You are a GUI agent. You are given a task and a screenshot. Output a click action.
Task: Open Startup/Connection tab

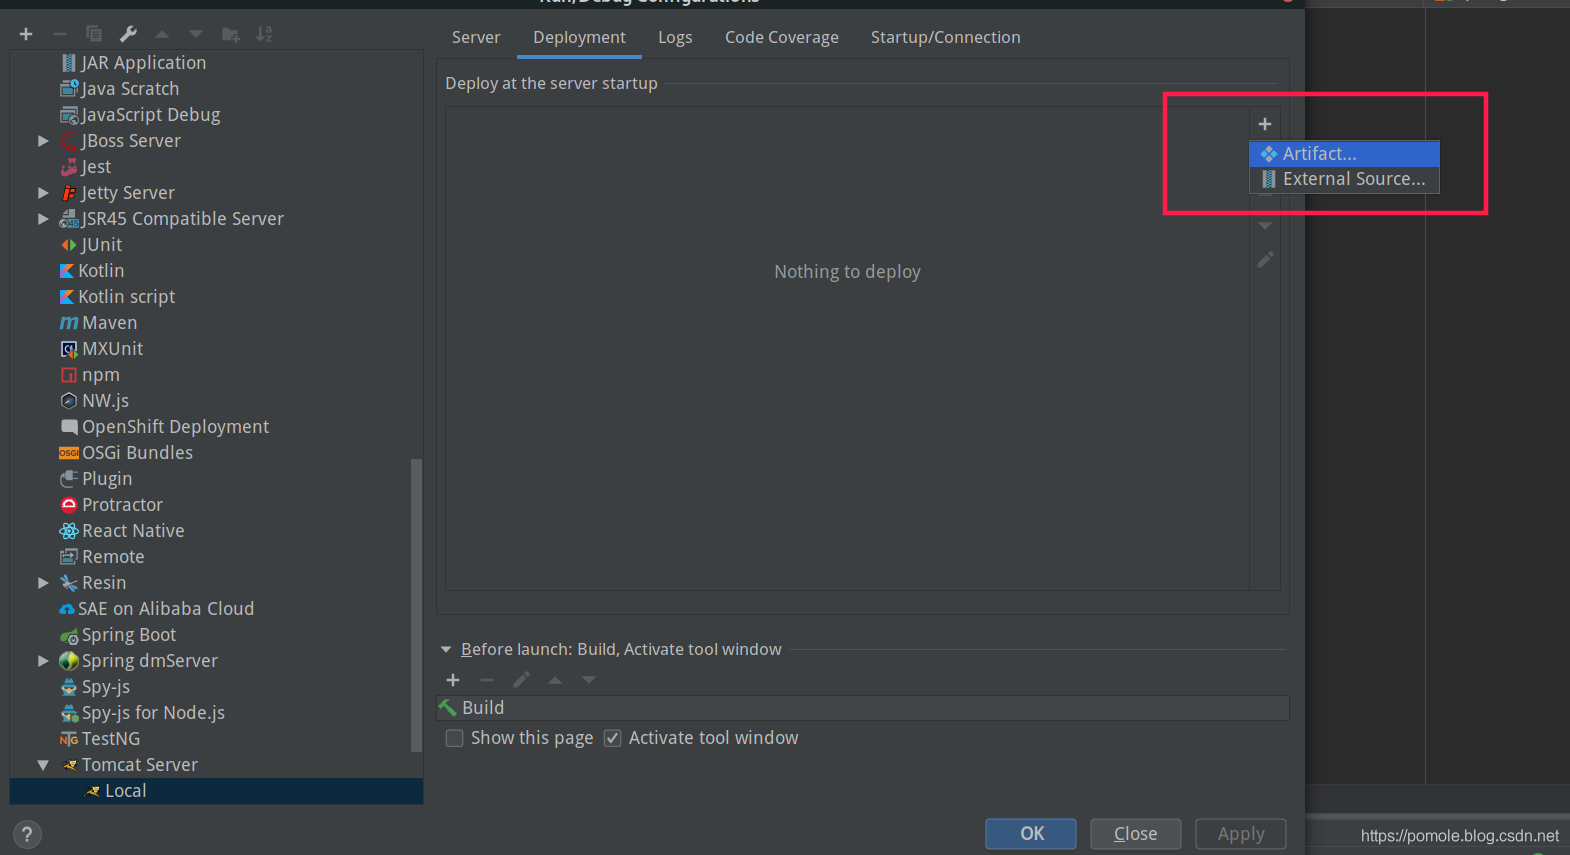(946, 38)
